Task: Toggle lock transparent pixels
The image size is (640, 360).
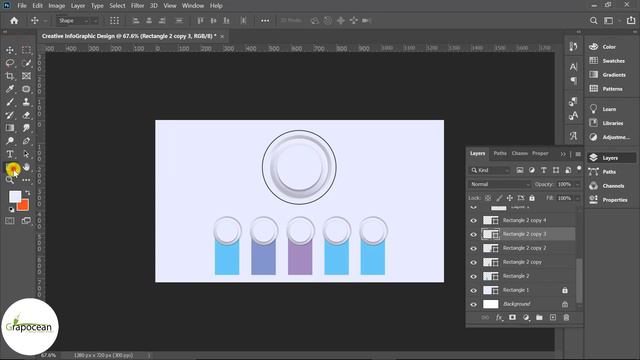Action: coord(488,198)
